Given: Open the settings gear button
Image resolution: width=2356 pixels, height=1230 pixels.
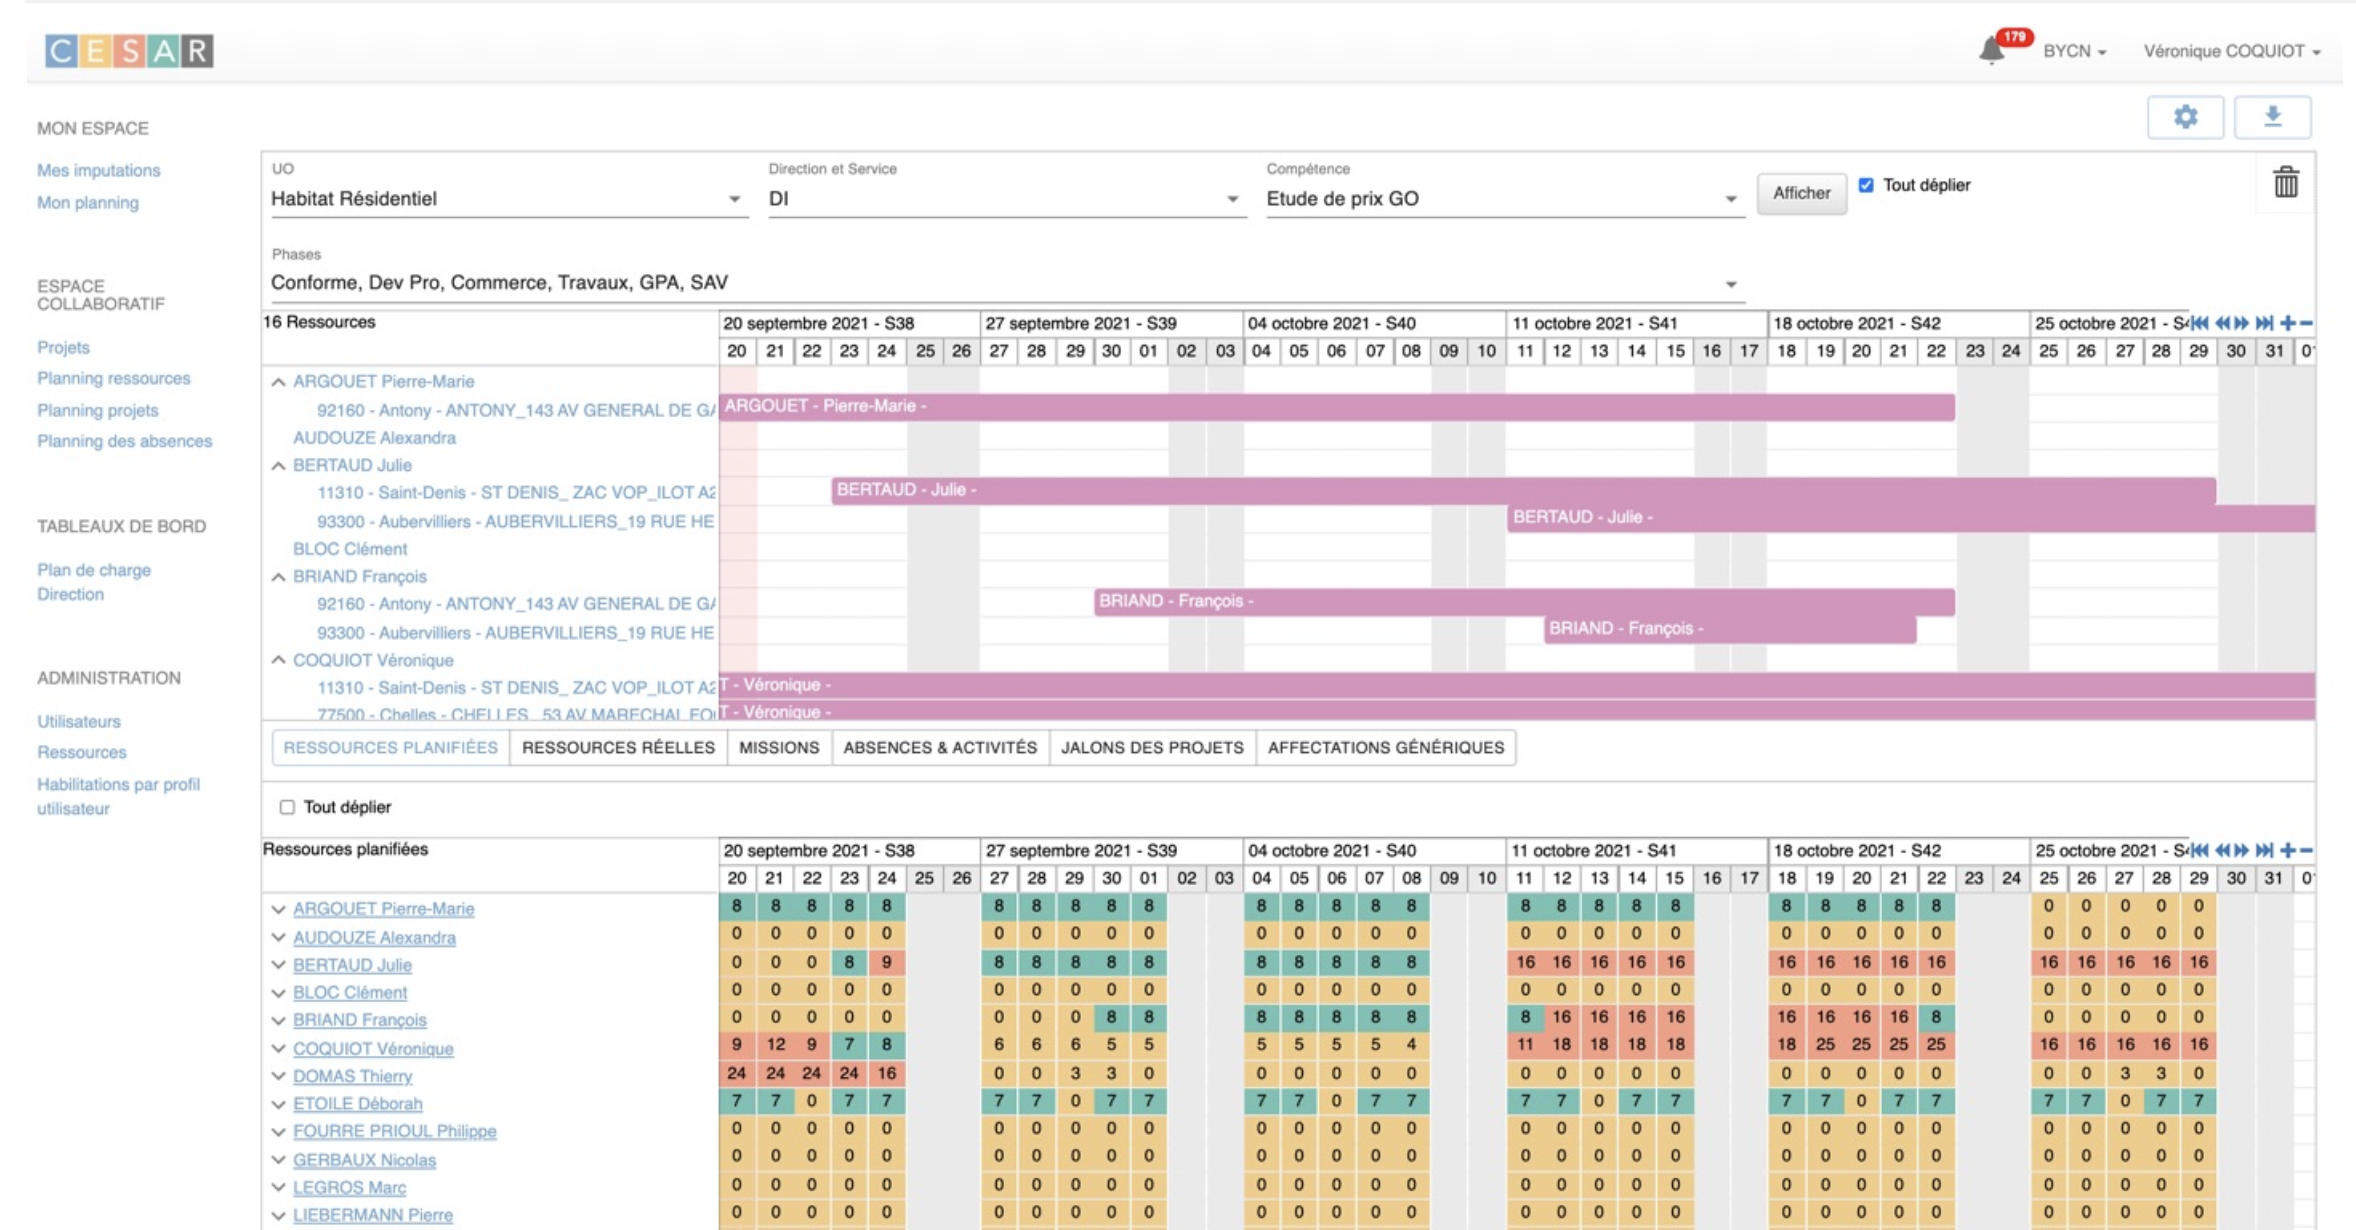Looking at the screenshot, I should tap(2185, 117).
